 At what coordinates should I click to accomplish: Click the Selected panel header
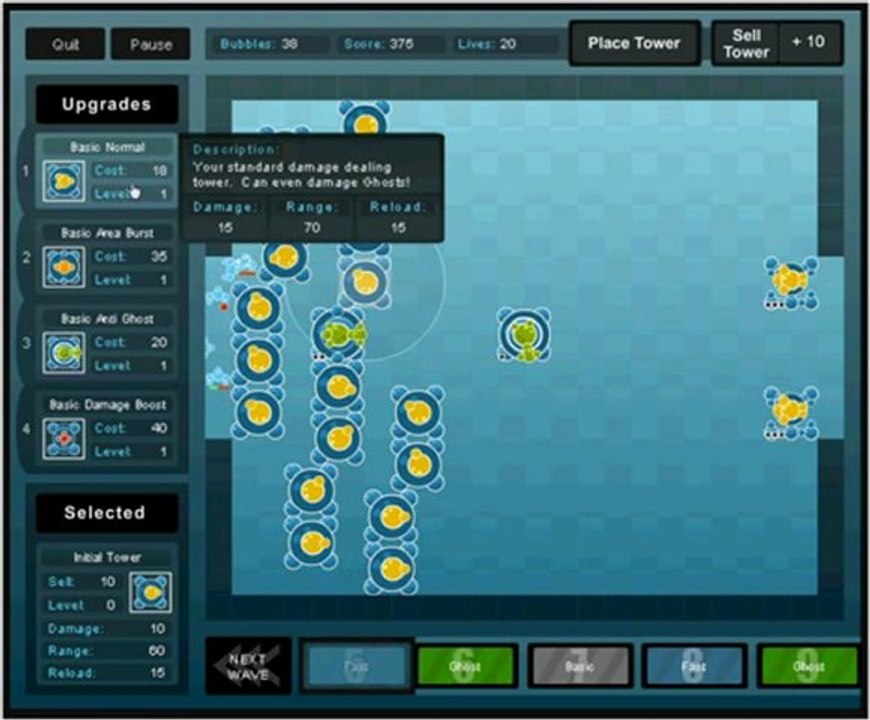point(107,513)
